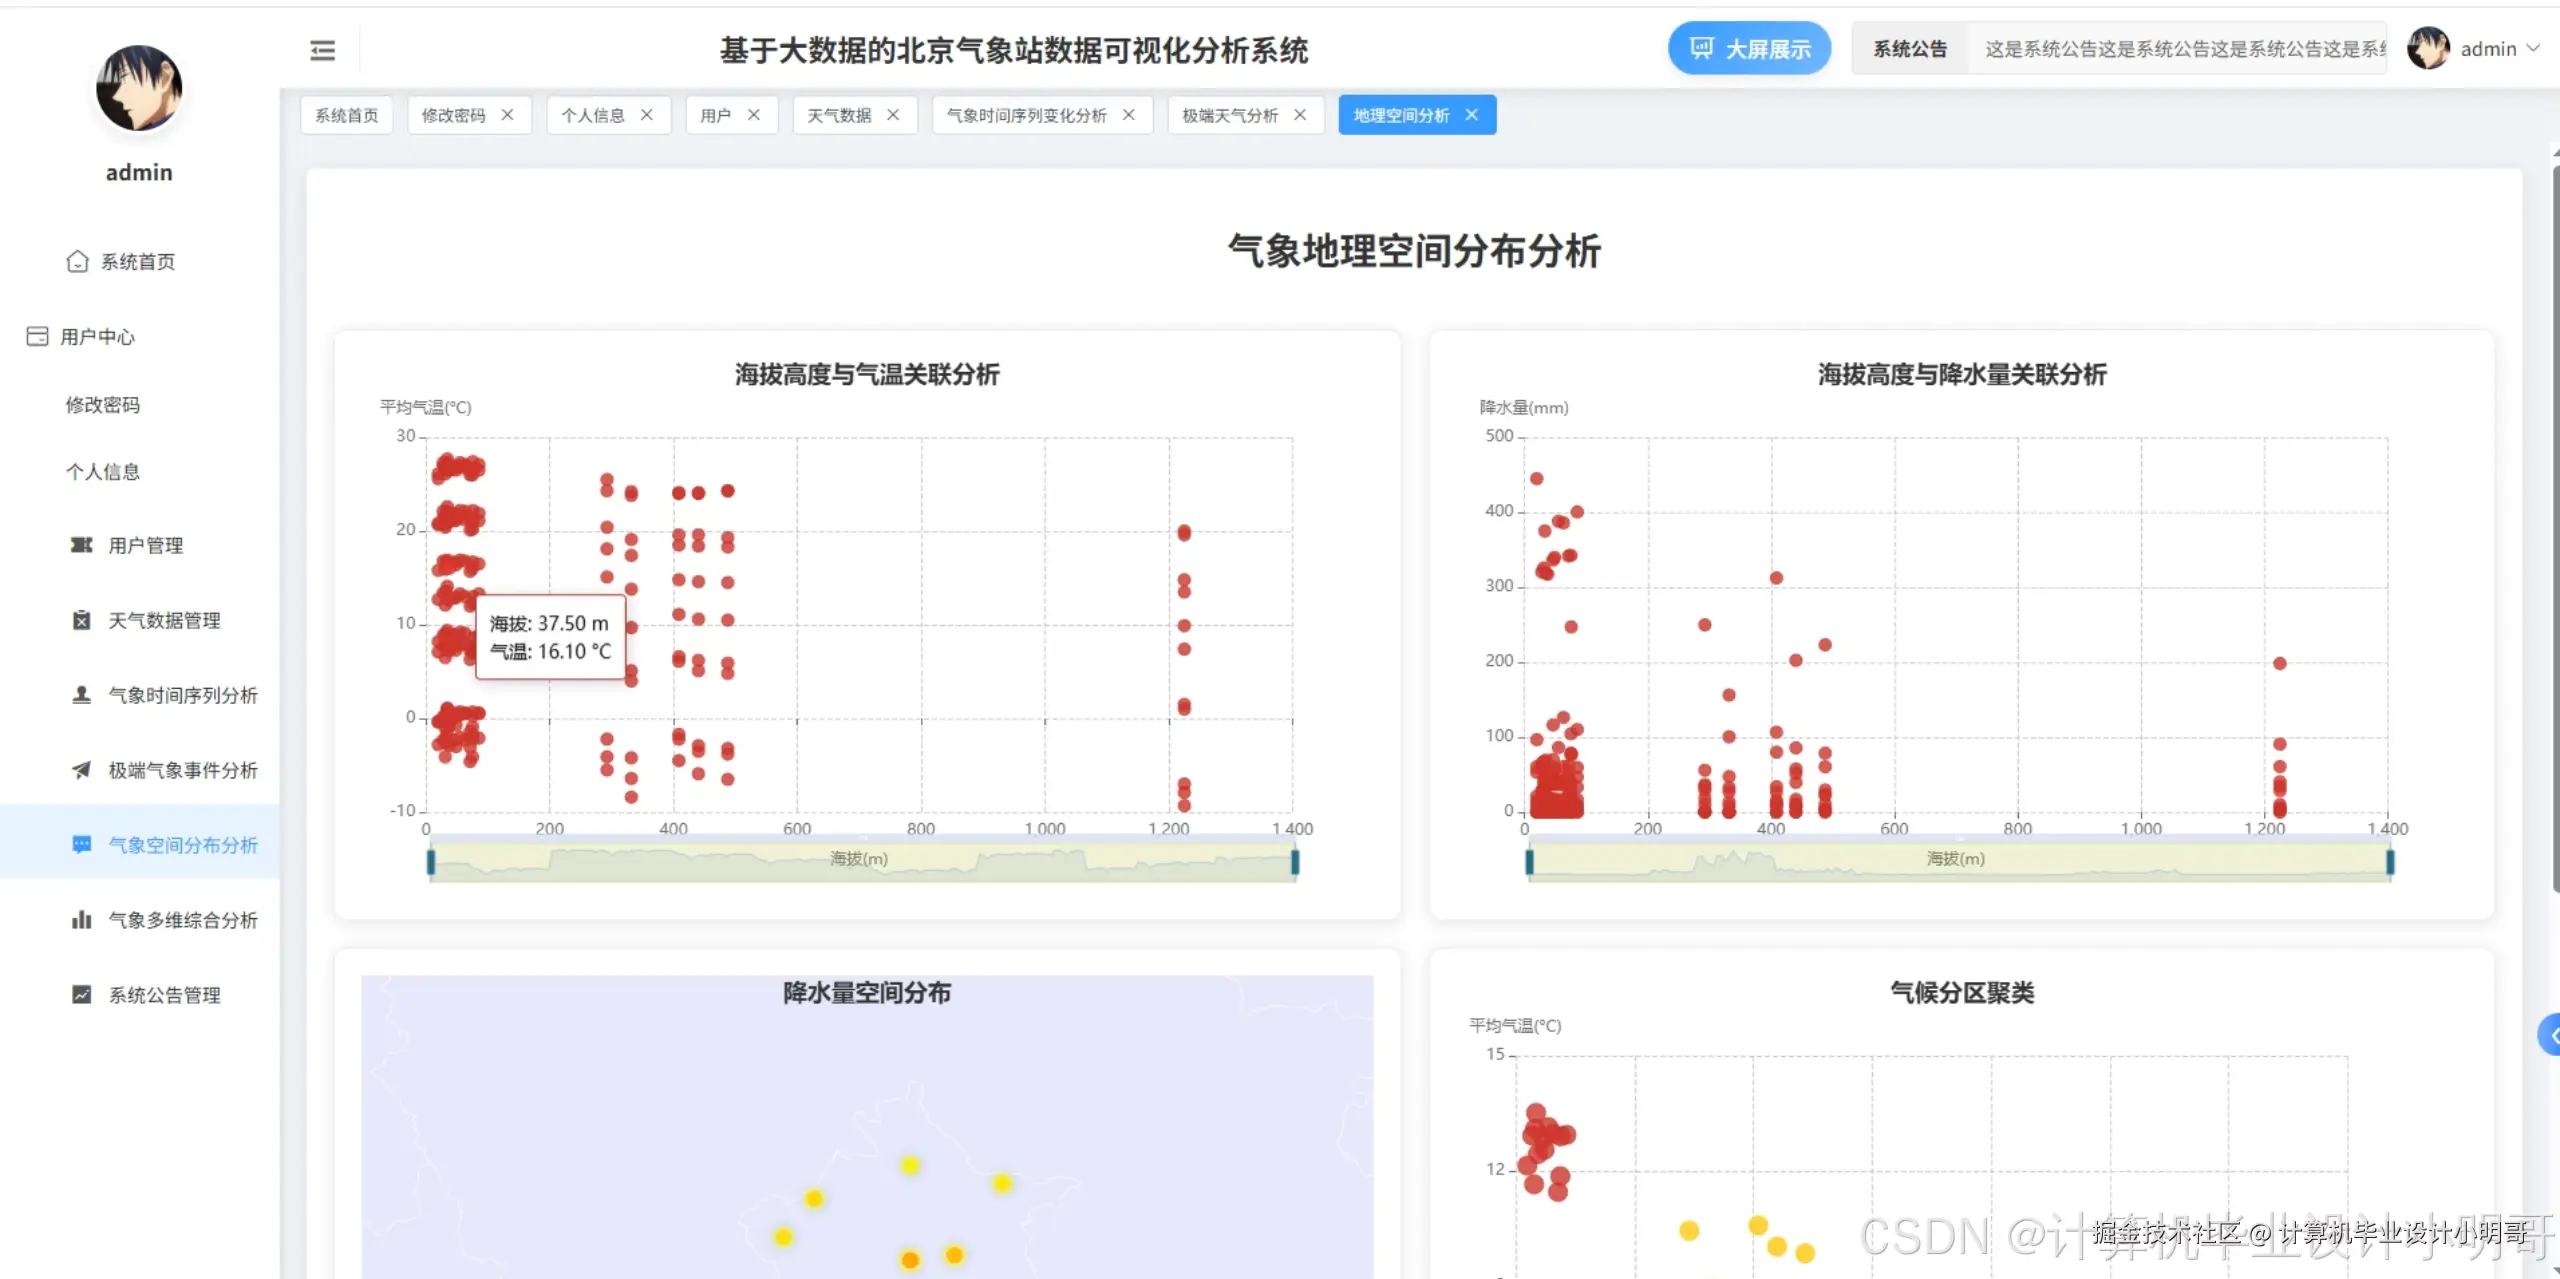This screenshot has width=2560, height=1279.
Task: Click the 用户管理 user management icon
Action: click(82, 545)
